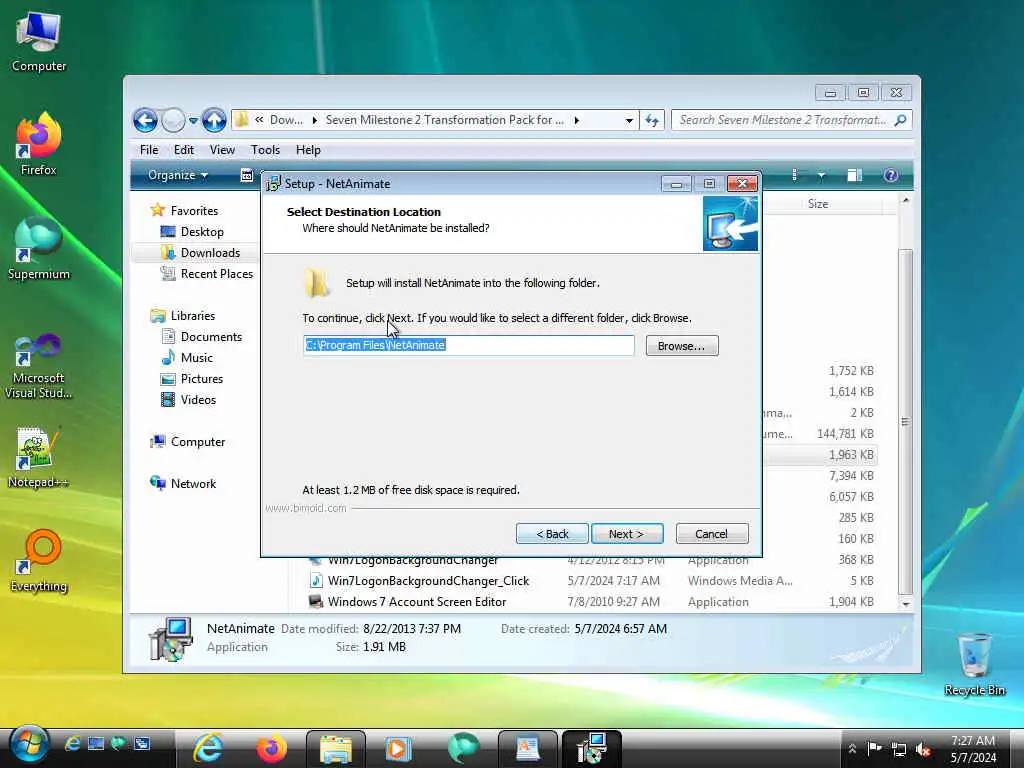Expand the breadcrumb arrow after Transformation Pack folder

(577, 120)
